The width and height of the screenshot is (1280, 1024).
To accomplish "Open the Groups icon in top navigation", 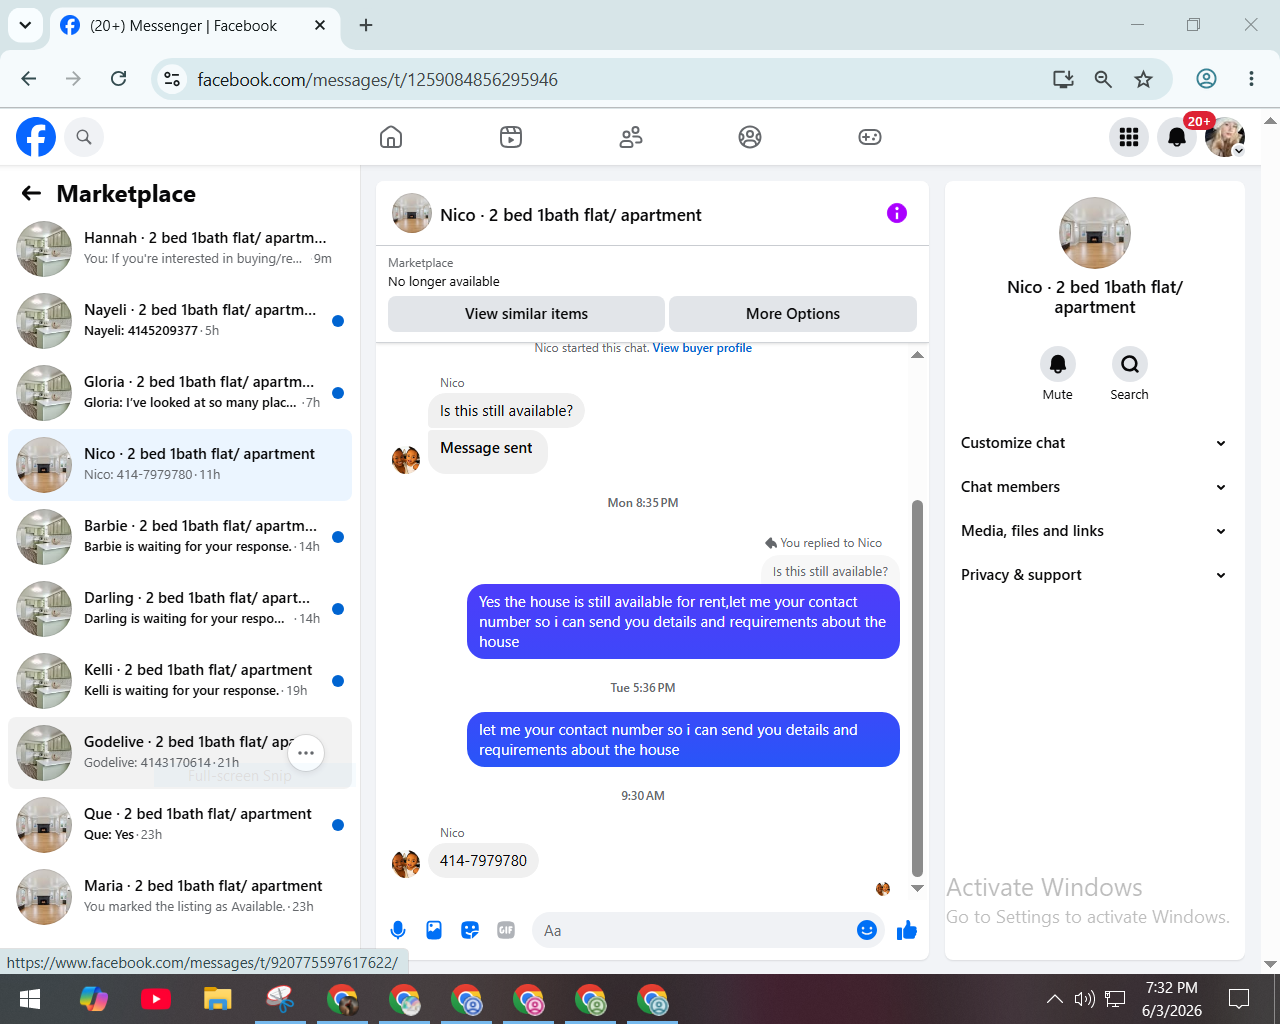I will tap(750, 137).
